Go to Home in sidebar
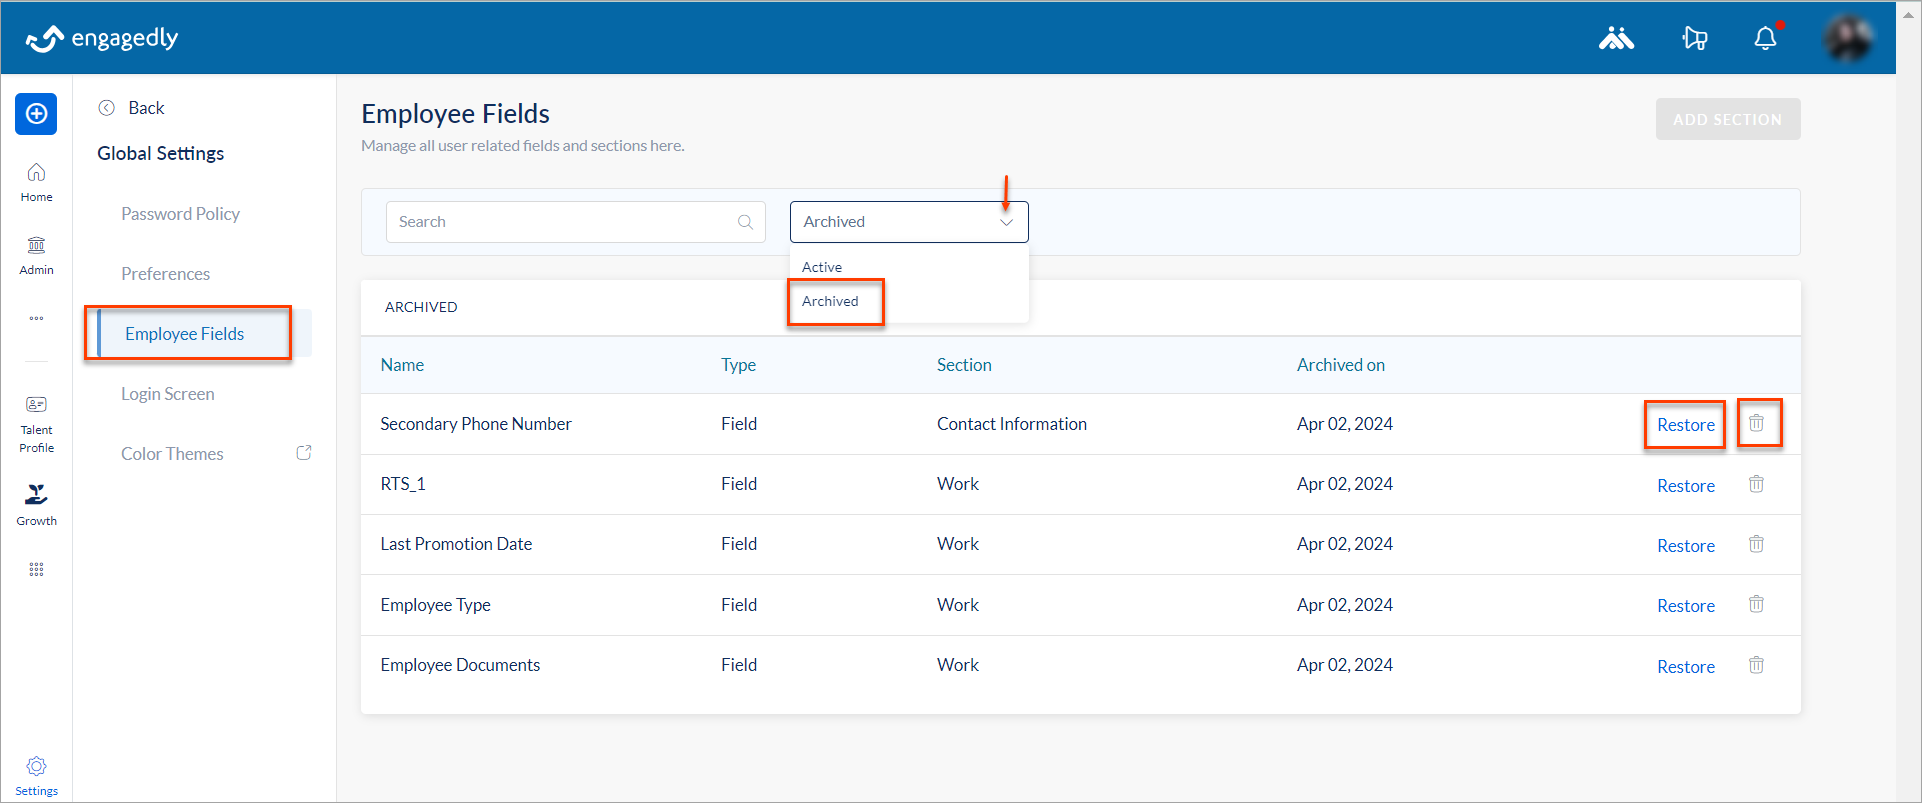This screenshot has width=1922, height=803. click(x=36, y=183)
